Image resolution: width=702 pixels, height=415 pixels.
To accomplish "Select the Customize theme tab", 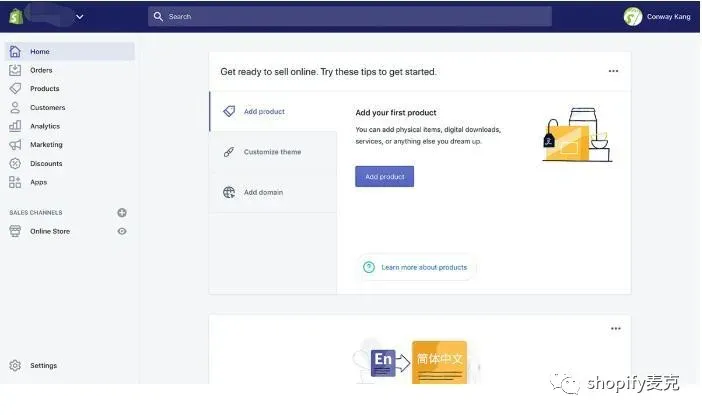I will (x=272, y=152).
